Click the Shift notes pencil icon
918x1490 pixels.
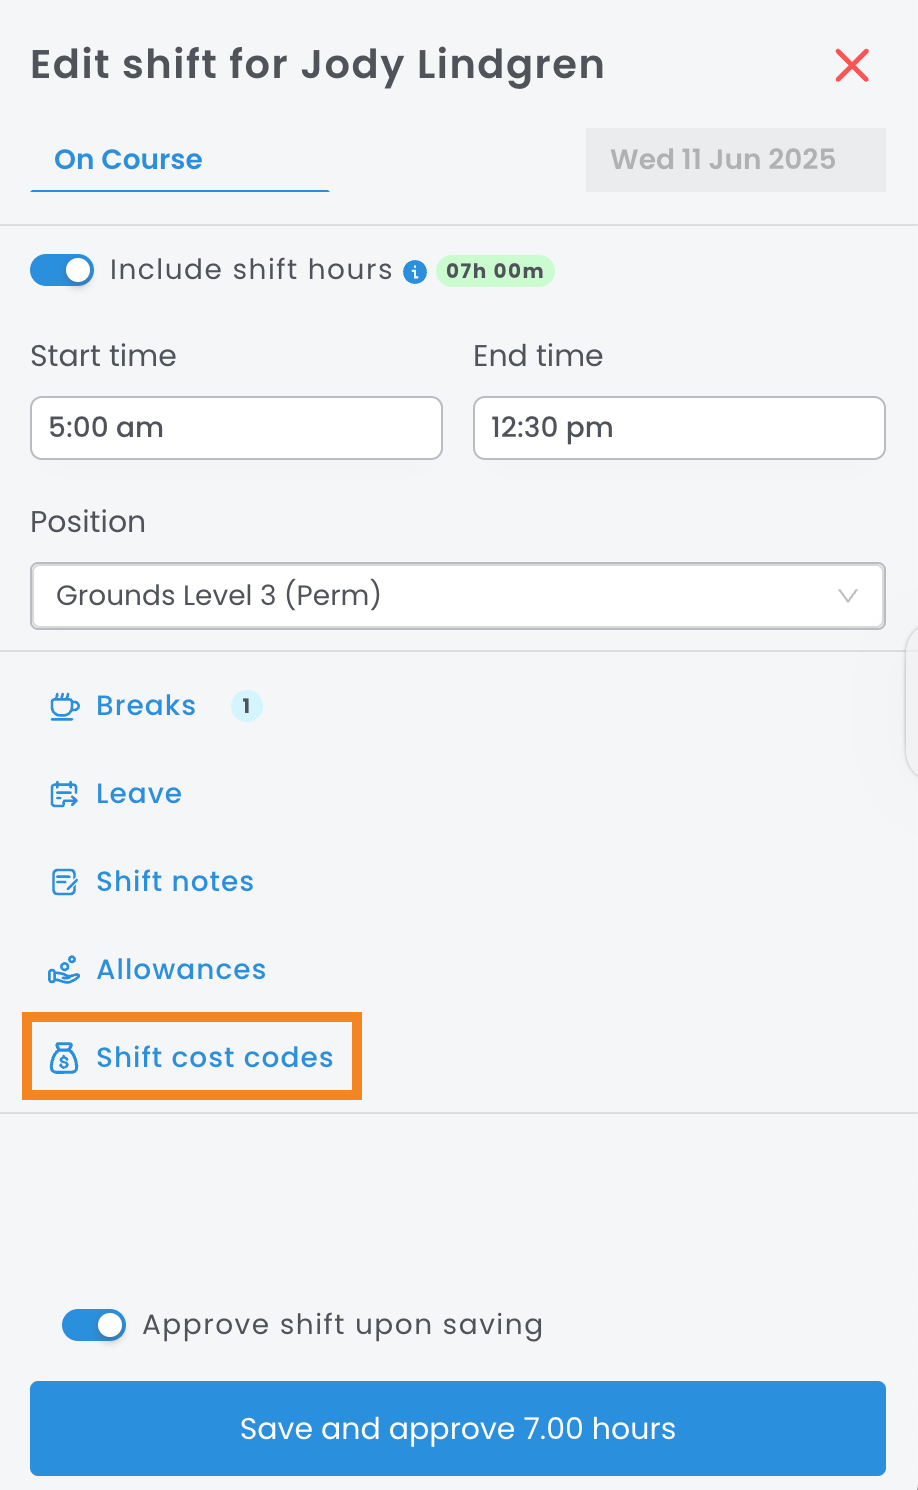64,882
